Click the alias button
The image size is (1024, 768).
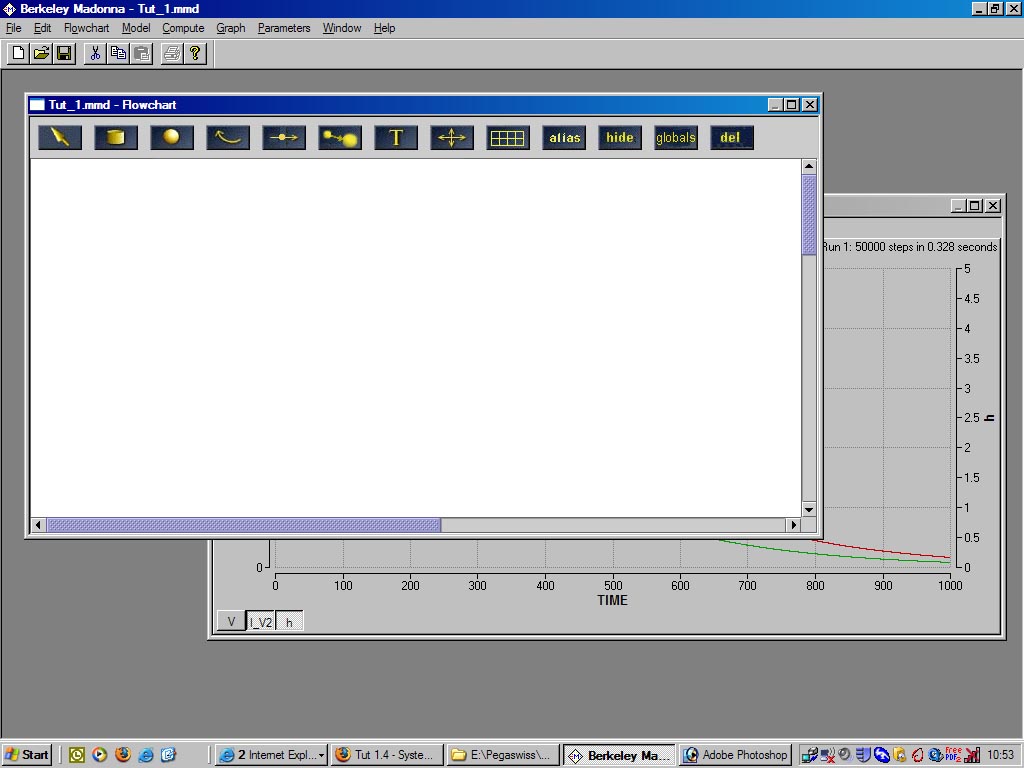(x=564, y=138)
